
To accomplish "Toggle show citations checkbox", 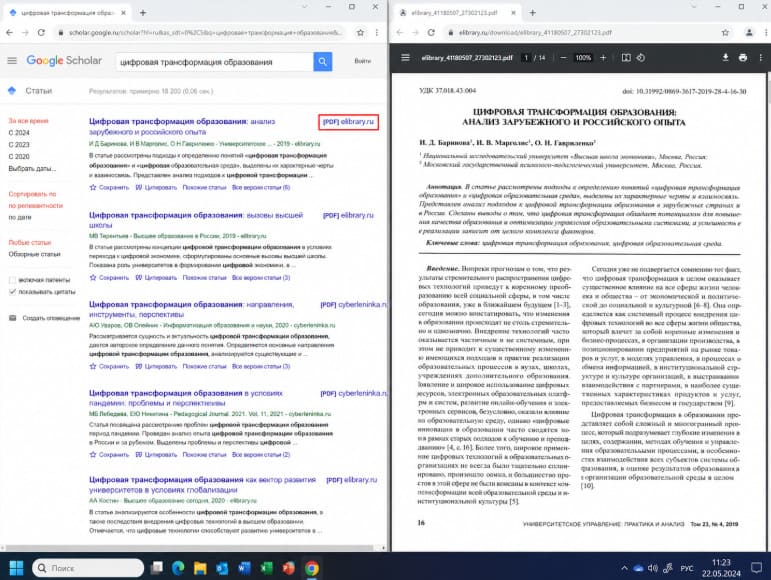I will [x=12, y=292].
